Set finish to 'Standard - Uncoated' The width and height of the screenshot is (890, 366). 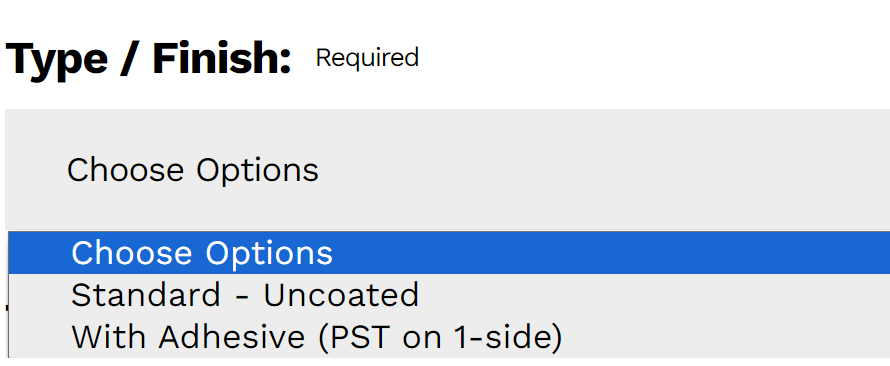[x=450, y=295]
